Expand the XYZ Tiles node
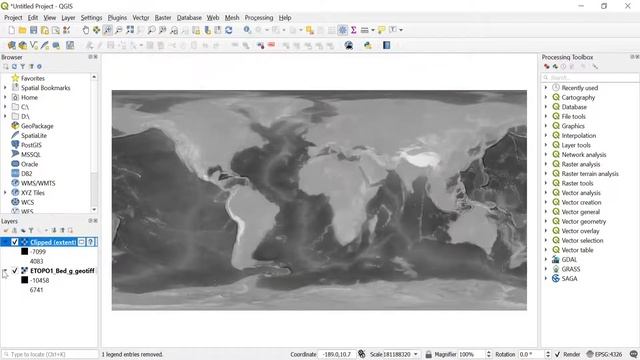This screenshot has width=640, height=360. pos(5,193)
